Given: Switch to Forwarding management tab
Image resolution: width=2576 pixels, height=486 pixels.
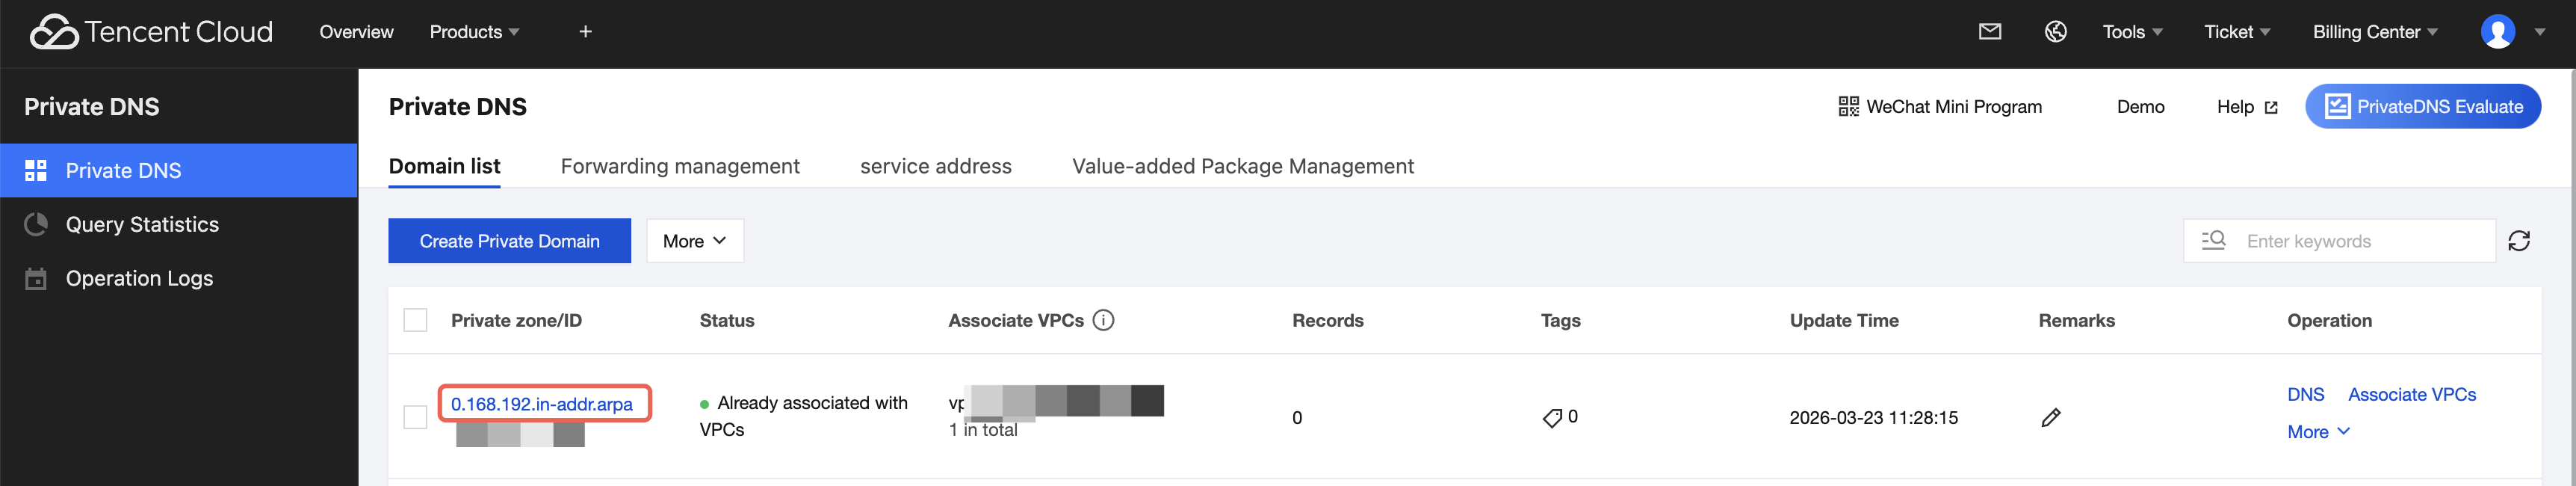Looking at the screenshot, I should click(x=680, y=166).
